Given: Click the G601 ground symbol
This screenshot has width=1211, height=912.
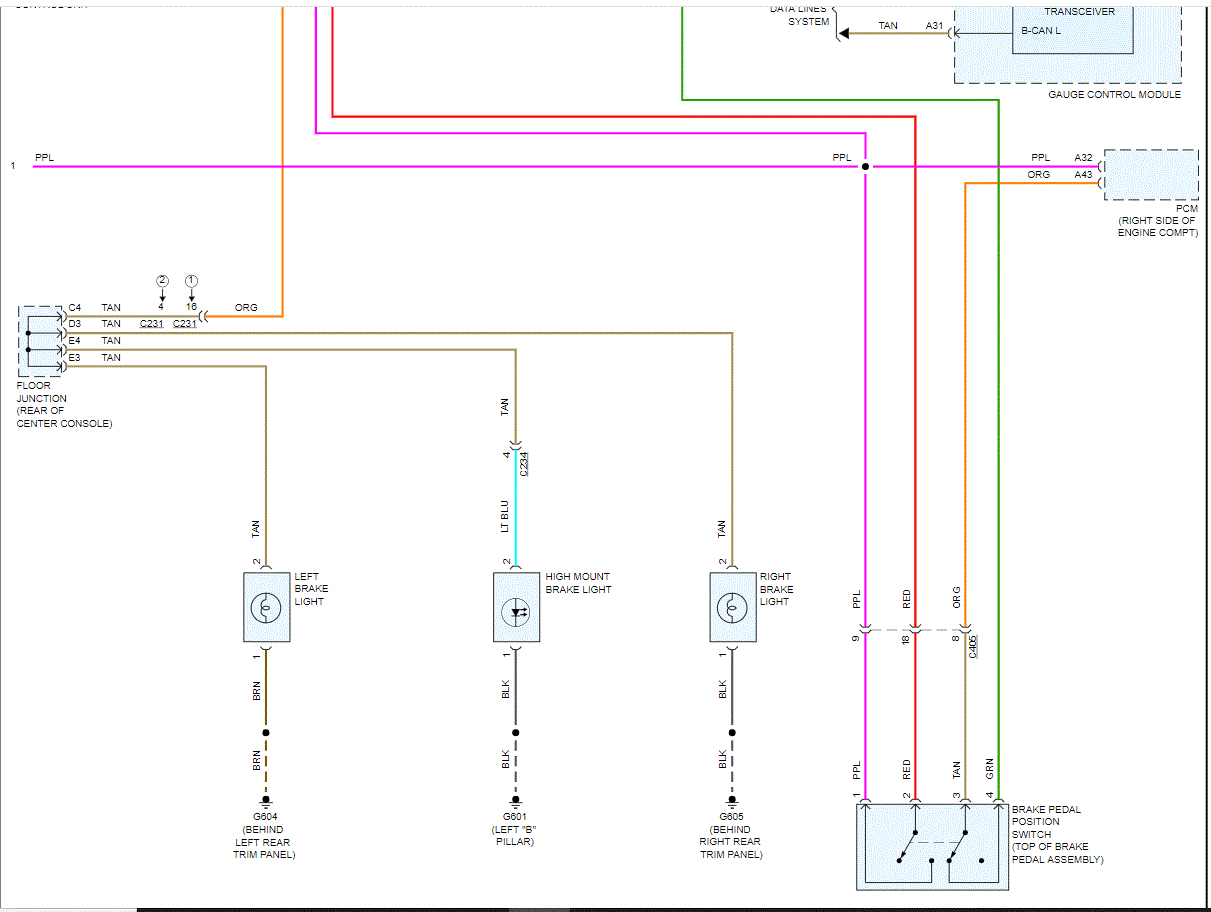Looking at the screenshot, I should pyautogui.click(x=517, y=800).
